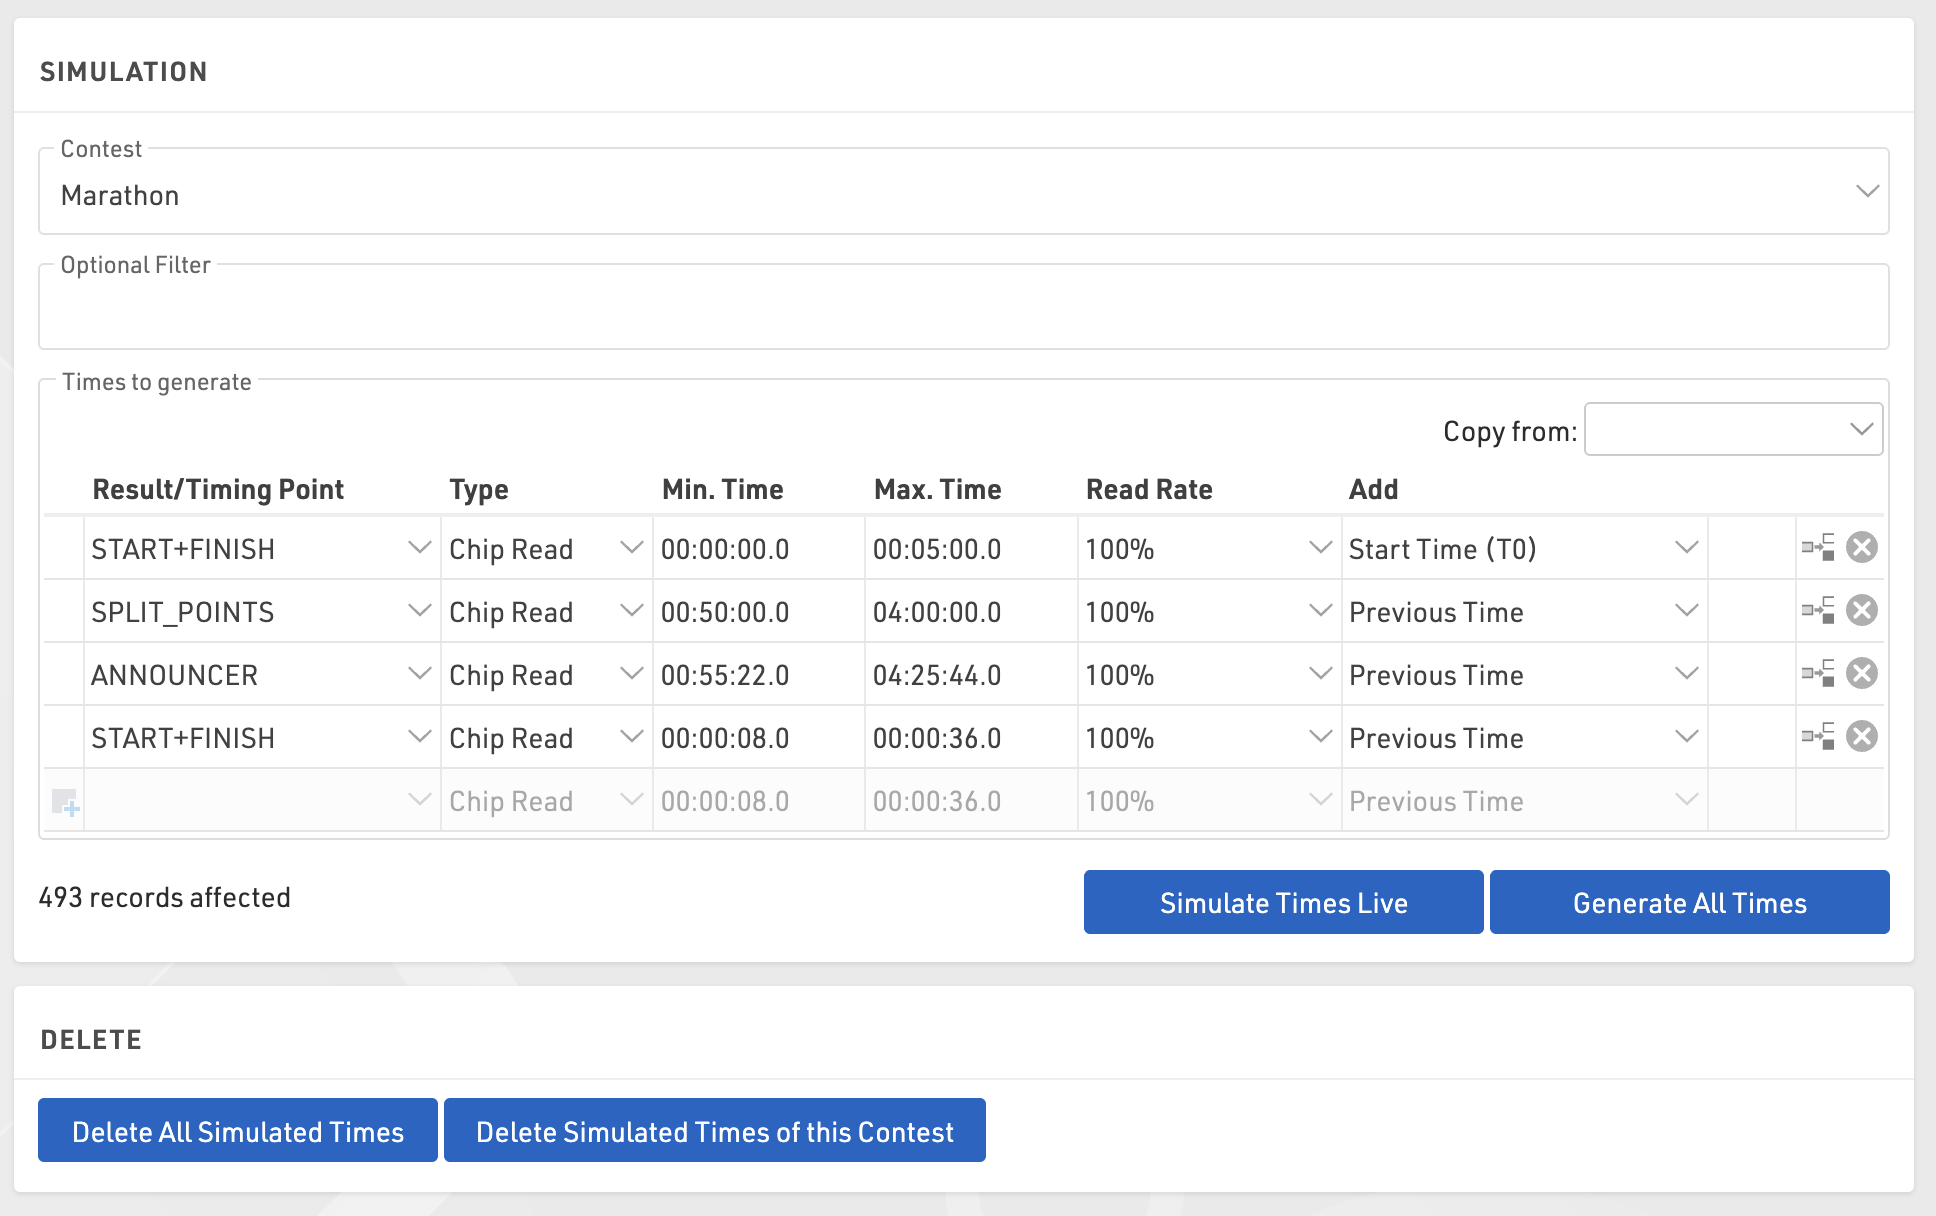Expand the Copy from dropdown
Viewport: 1936px width, 1216px height.
click(x=1733, y=430)
